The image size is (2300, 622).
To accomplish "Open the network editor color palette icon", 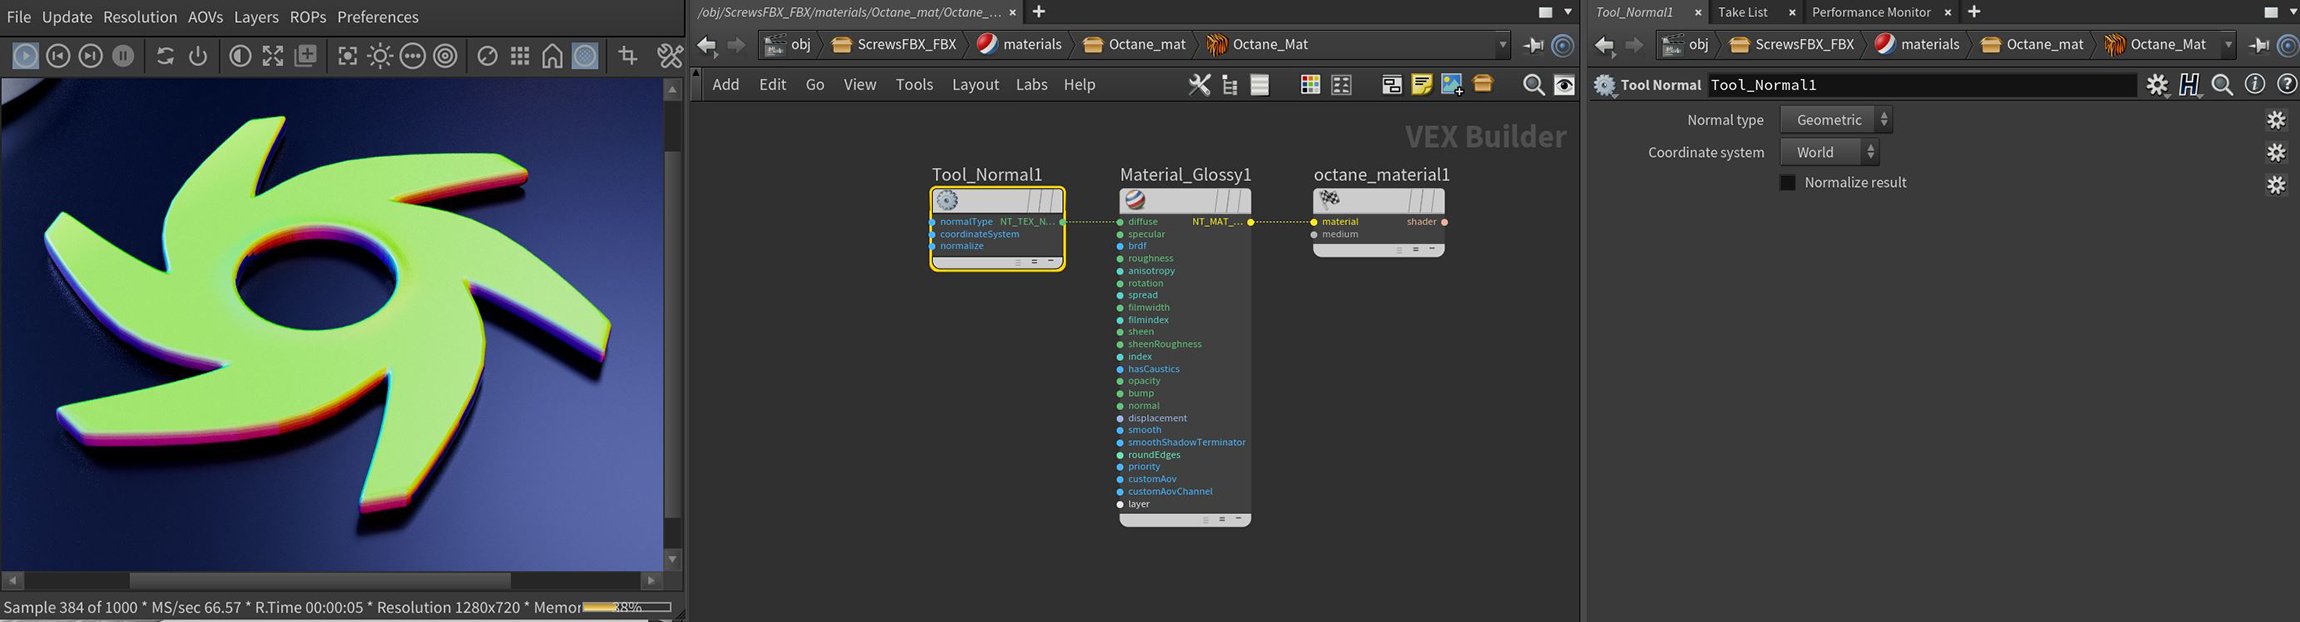I will [x=1310, y=85].
